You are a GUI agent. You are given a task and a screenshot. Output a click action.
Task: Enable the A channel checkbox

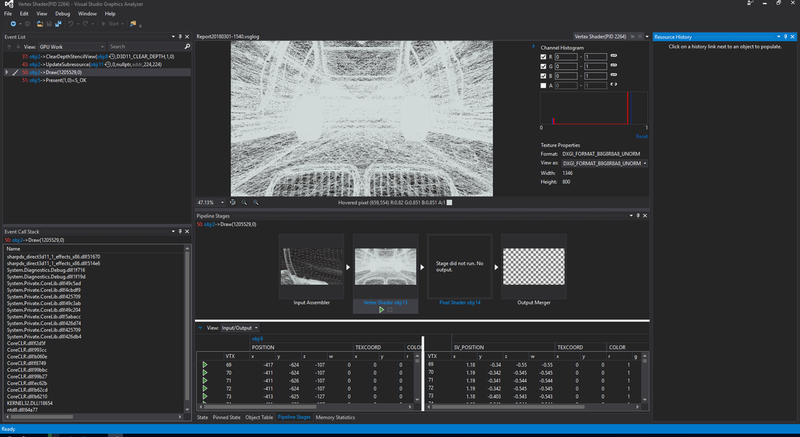click(x=543, y=85)
